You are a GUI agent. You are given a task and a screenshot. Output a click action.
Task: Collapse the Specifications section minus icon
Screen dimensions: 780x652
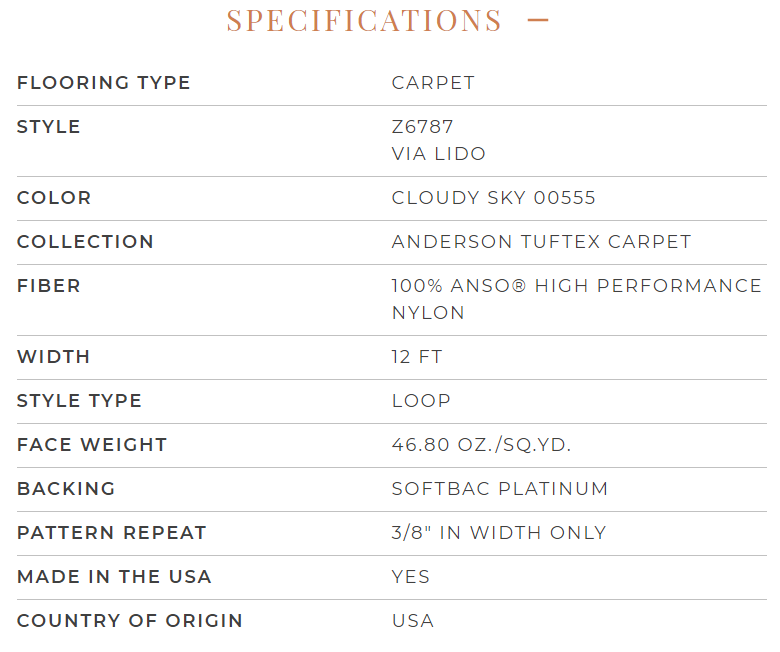538,20
